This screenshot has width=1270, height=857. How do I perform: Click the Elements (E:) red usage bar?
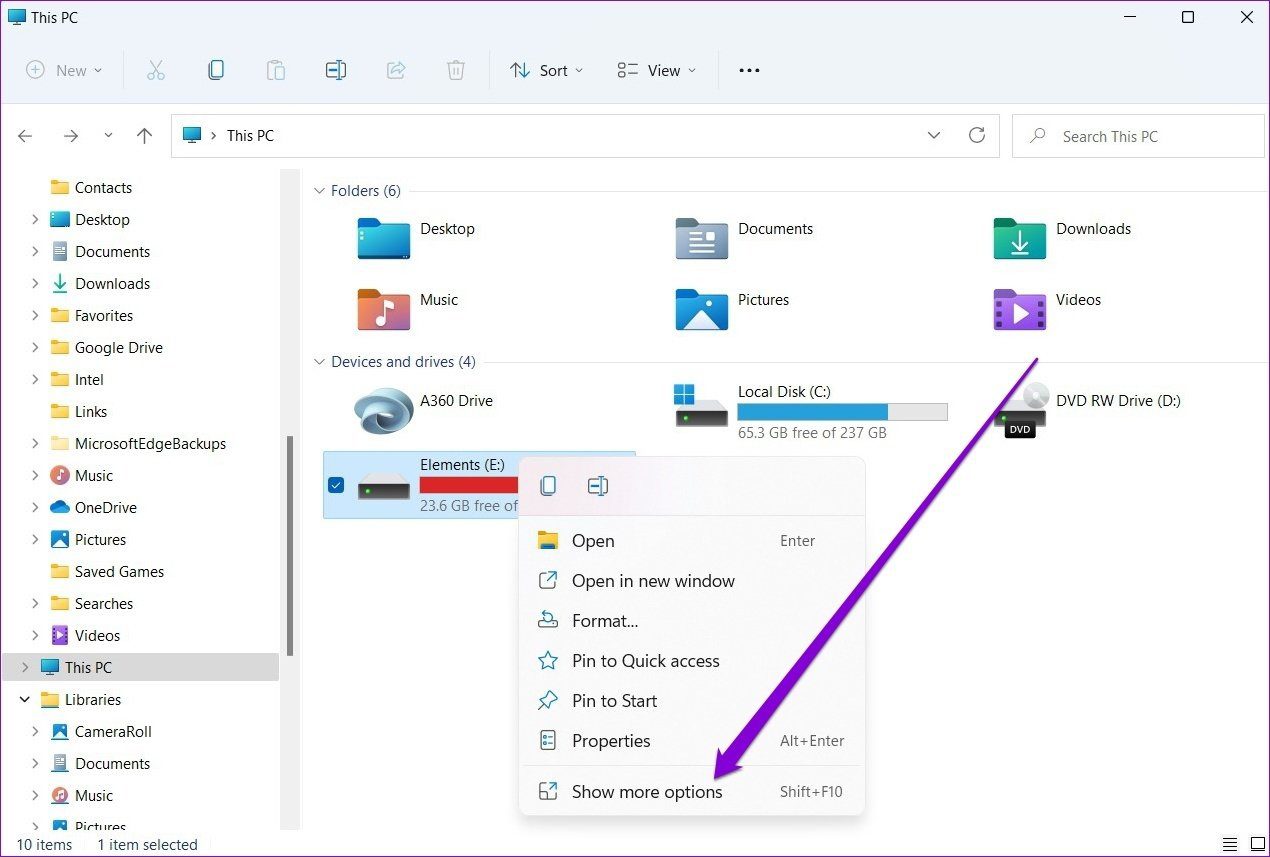click(x=470, y=485)
